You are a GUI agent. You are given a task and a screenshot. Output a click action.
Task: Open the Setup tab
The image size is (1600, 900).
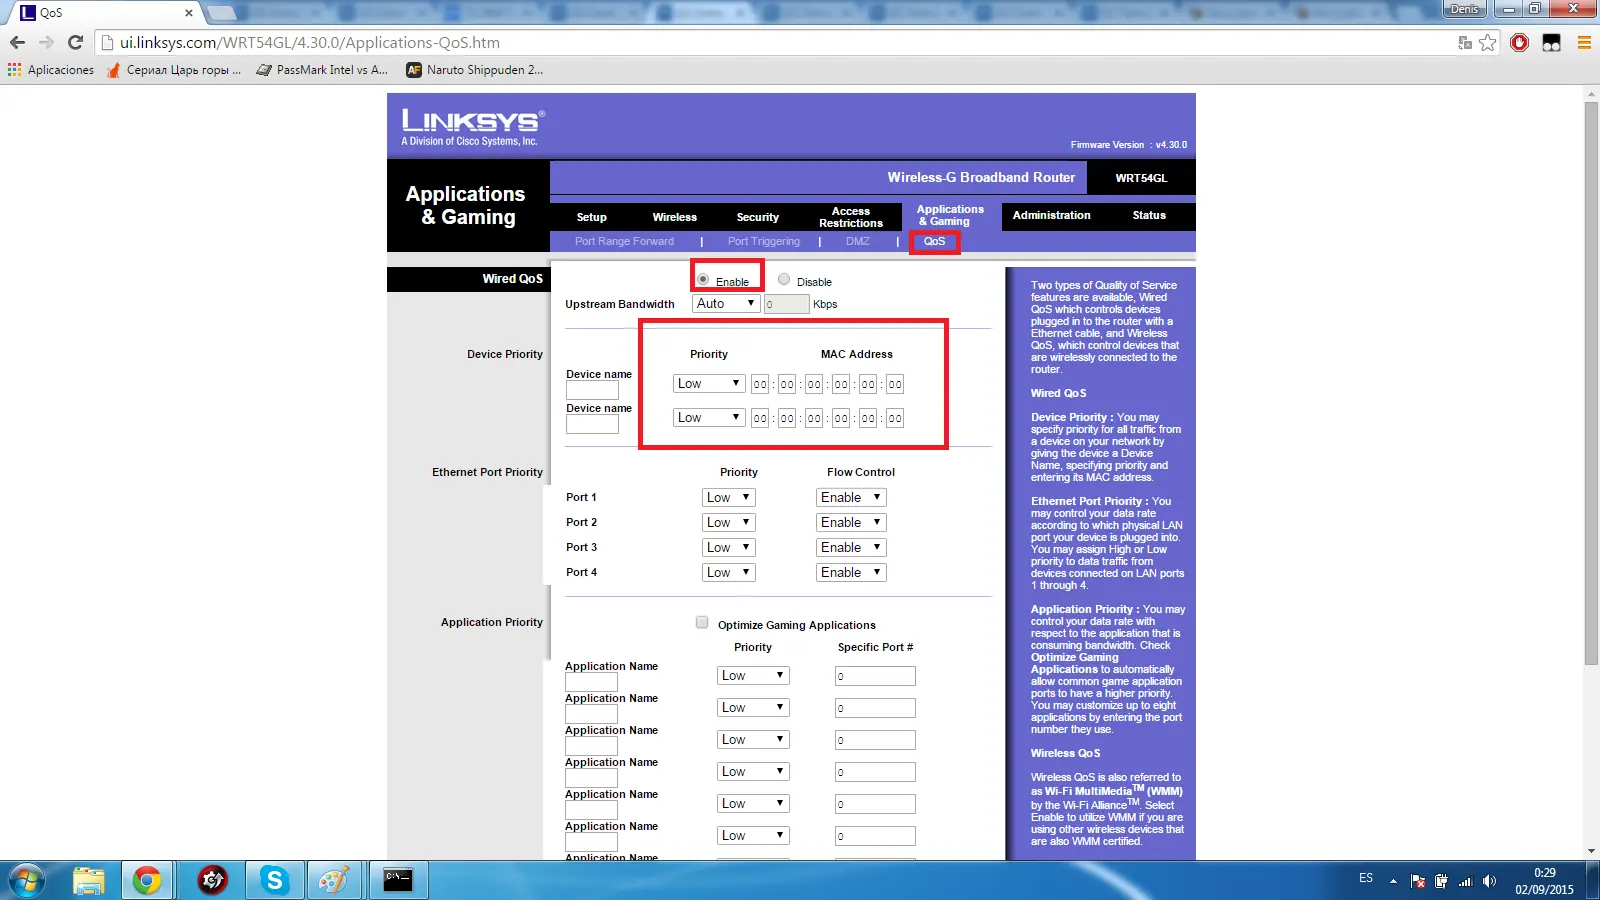pos(591,217)
